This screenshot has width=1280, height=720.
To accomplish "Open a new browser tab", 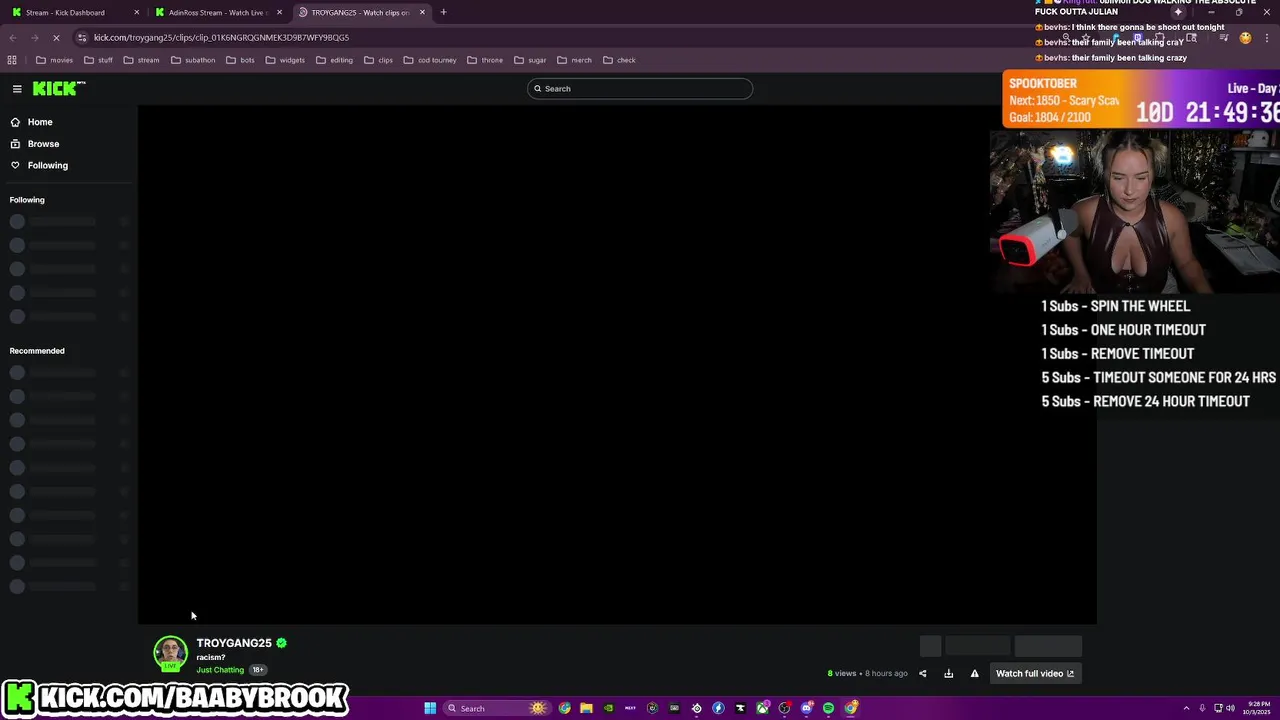I will (x=443, y=12).
